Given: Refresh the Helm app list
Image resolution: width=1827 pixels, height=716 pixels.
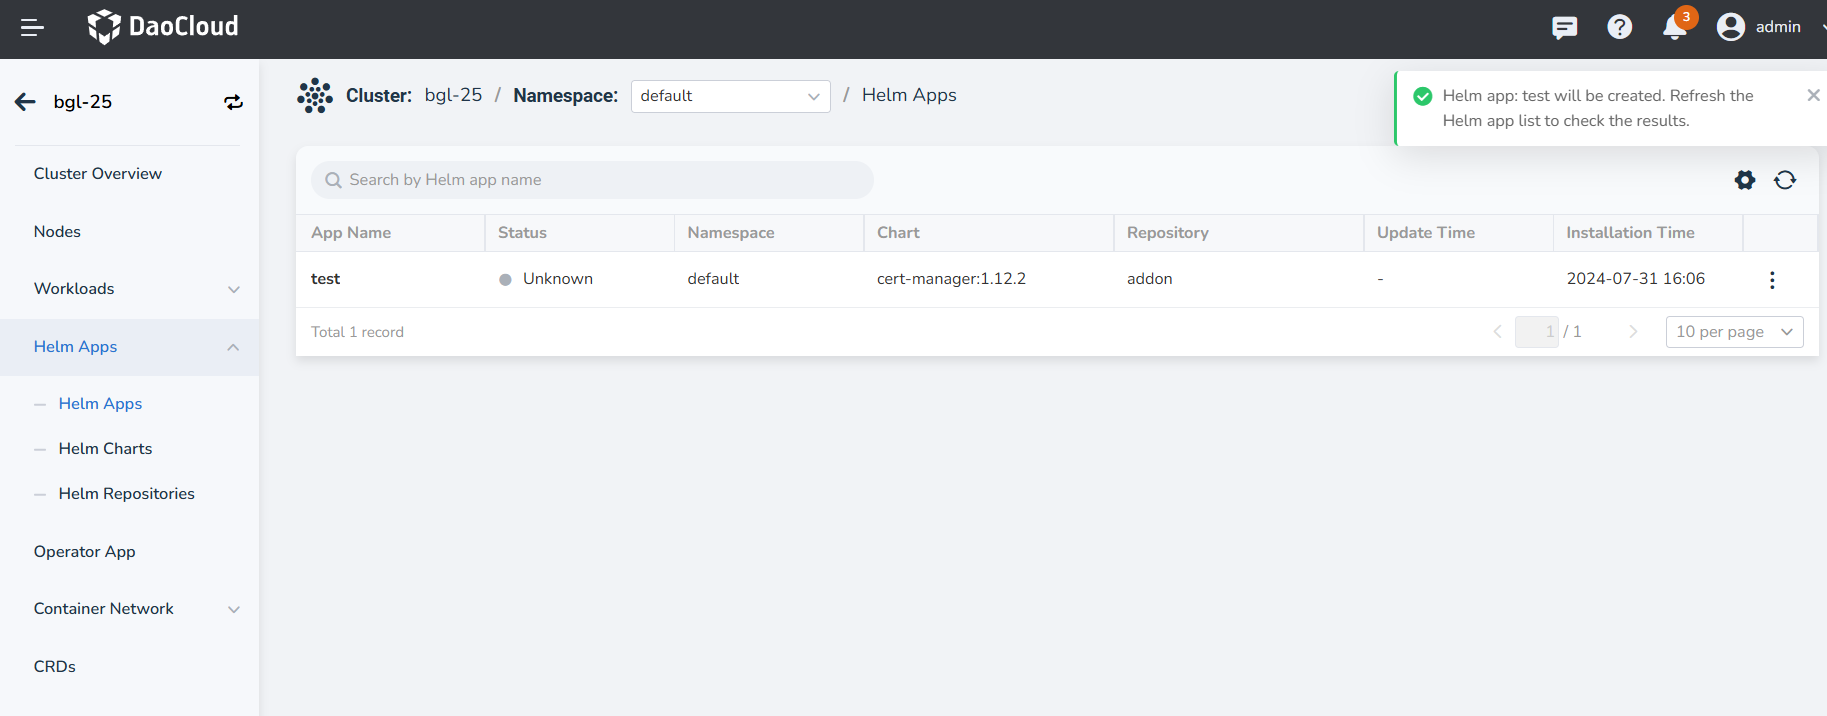Looking at the screenshot, I should [1784, 180].
